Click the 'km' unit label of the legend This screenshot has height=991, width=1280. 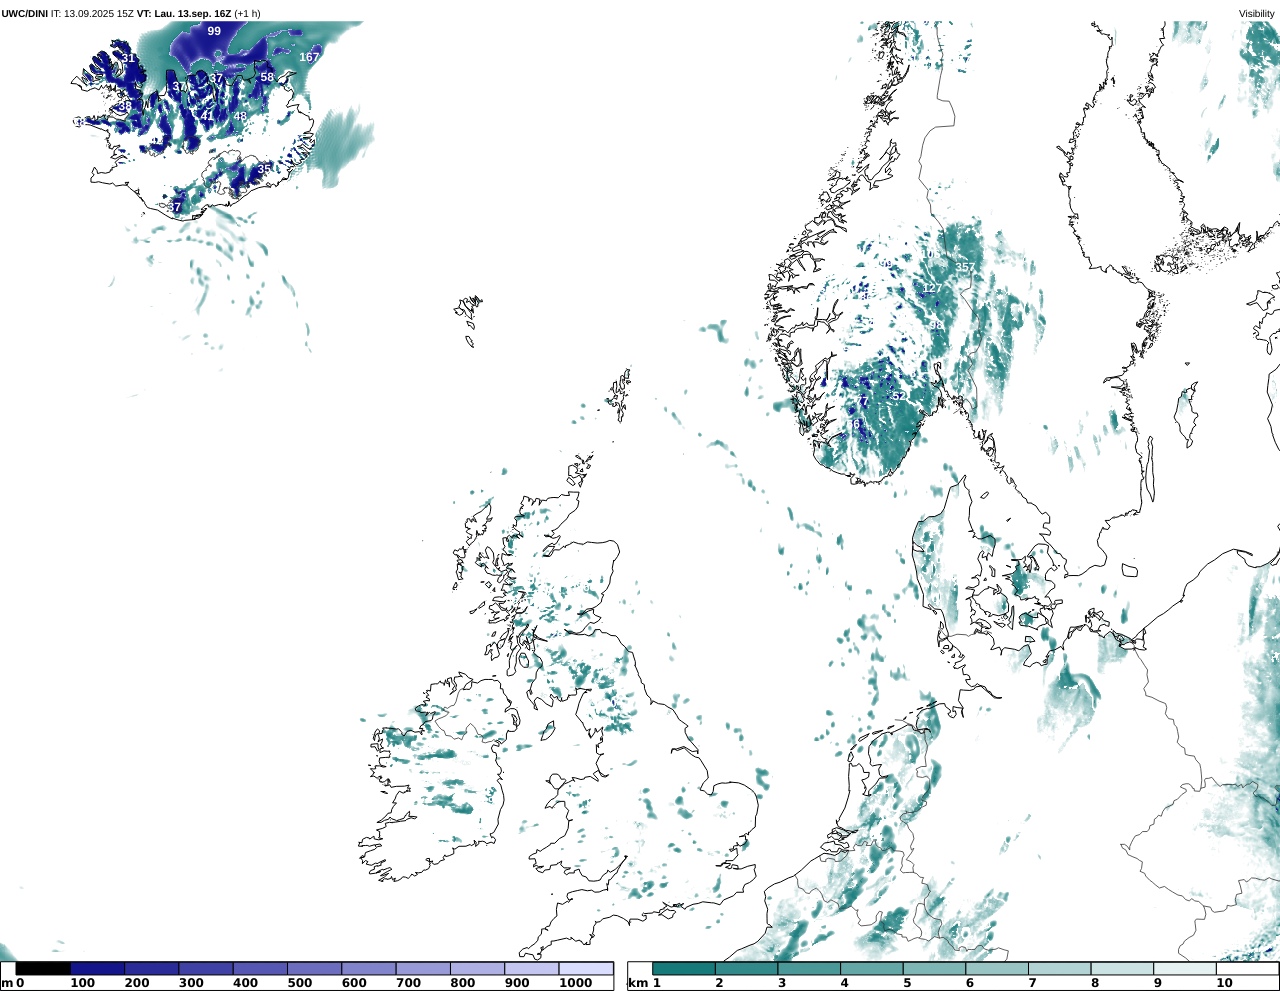coord(638,983)
